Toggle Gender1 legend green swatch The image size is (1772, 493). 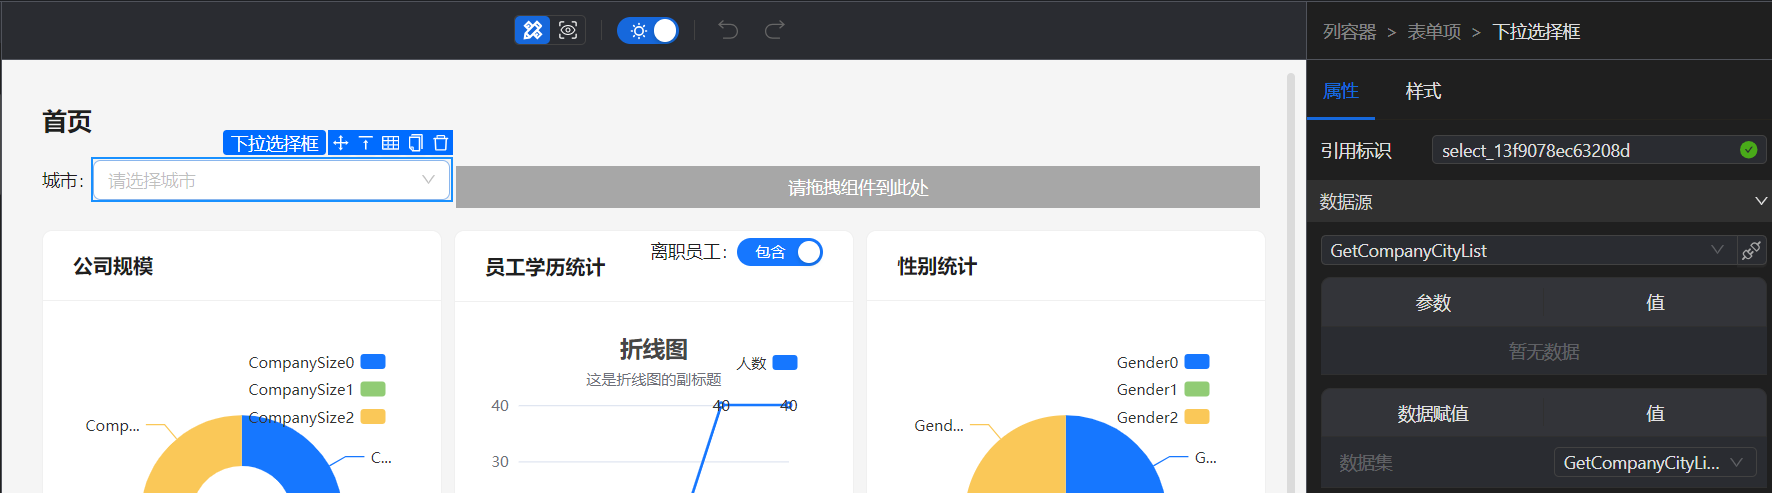(x=1197, y=389)
